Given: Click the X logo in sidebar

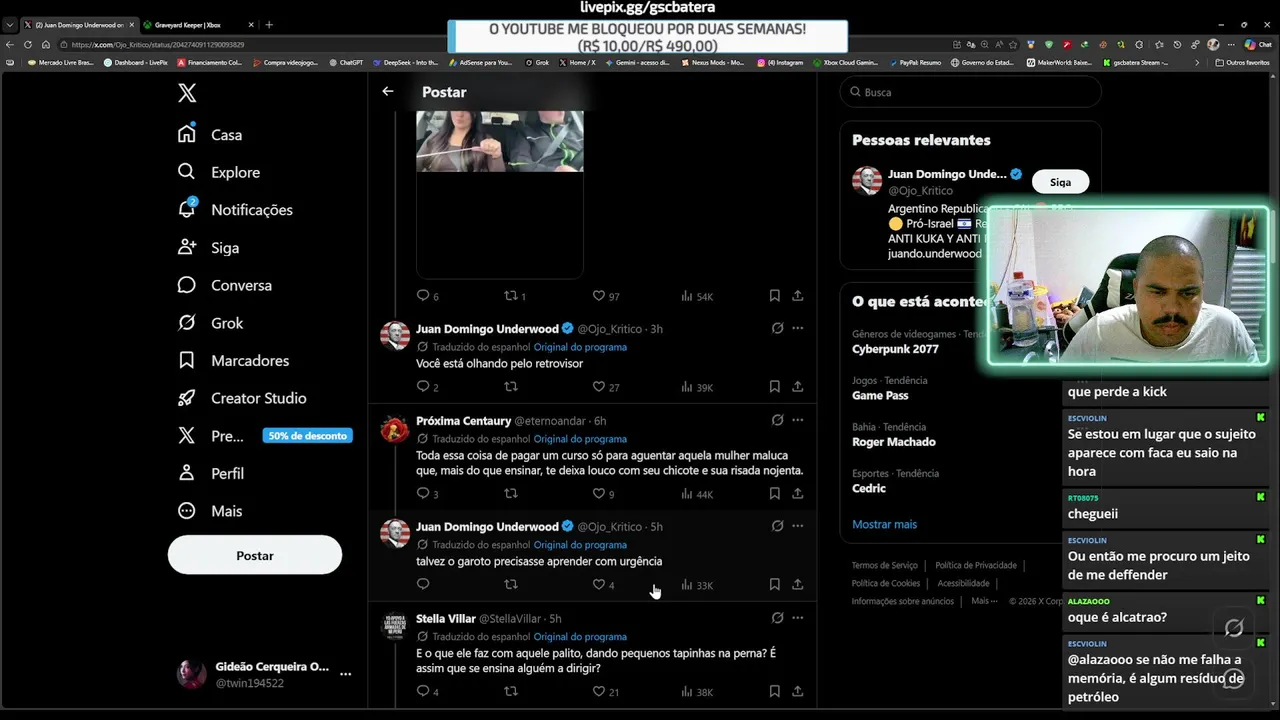Looking at the screenshot, I should click(187, 93).
